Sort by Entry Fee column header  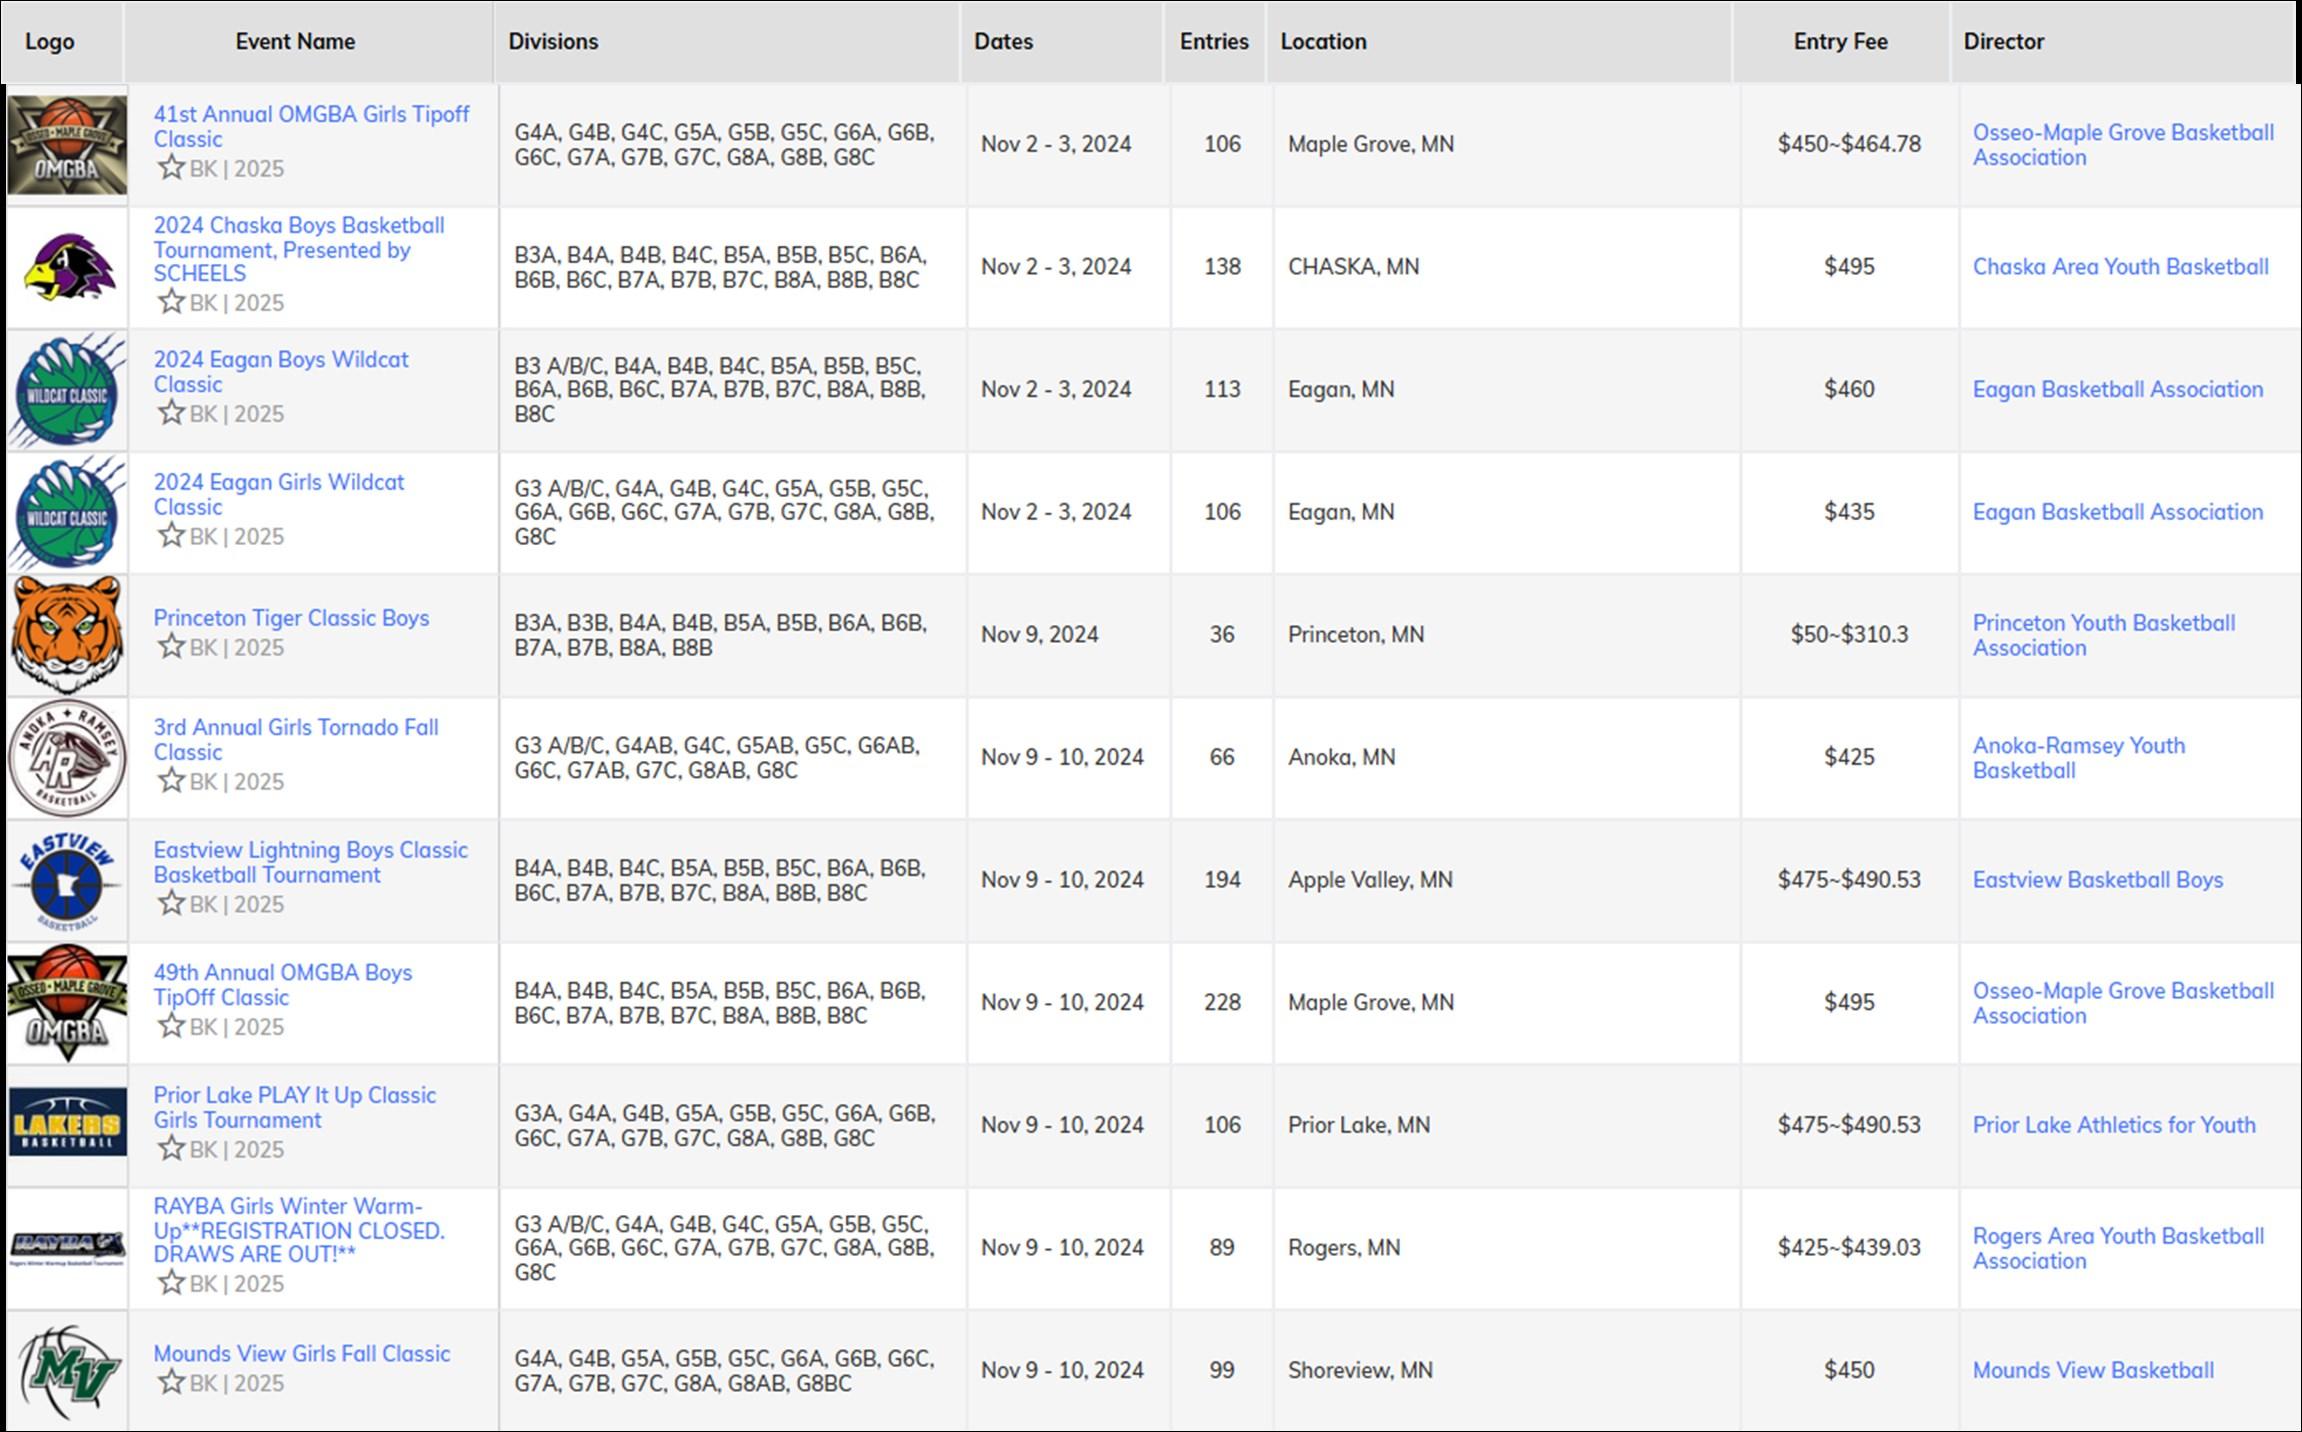coord(1840,42)
